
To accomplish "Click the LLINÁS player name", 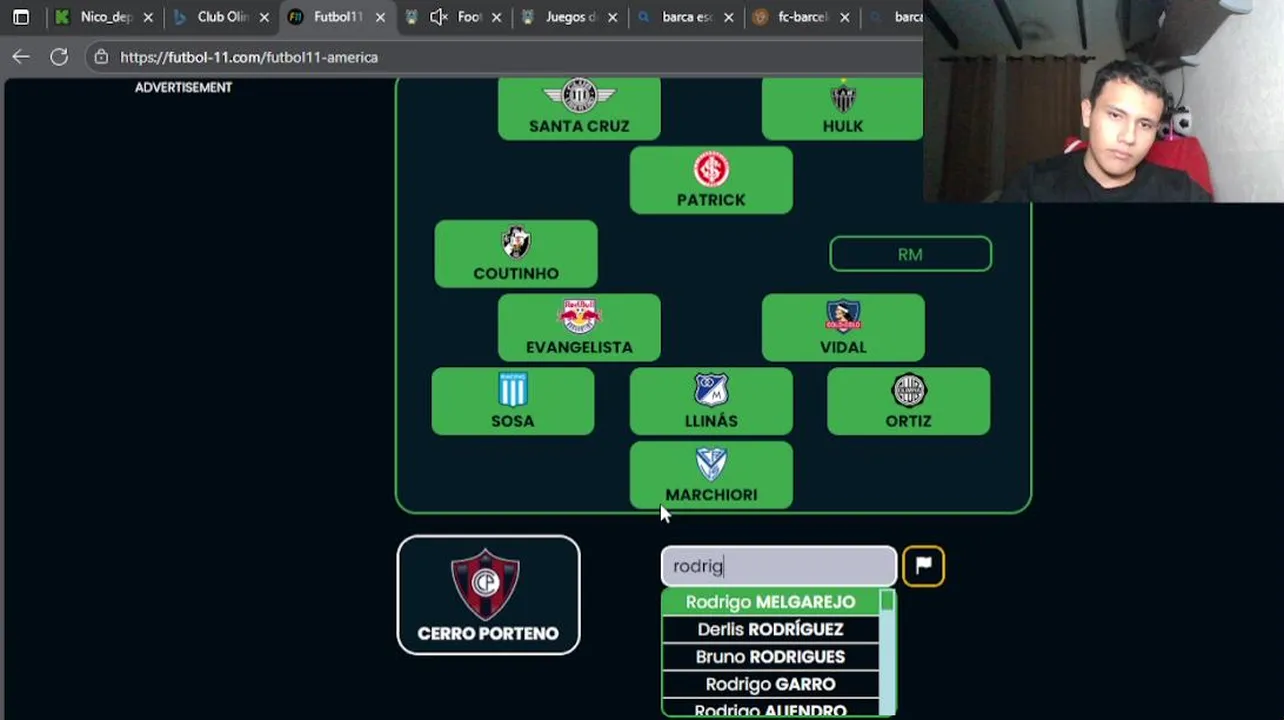I will point(711,421).
